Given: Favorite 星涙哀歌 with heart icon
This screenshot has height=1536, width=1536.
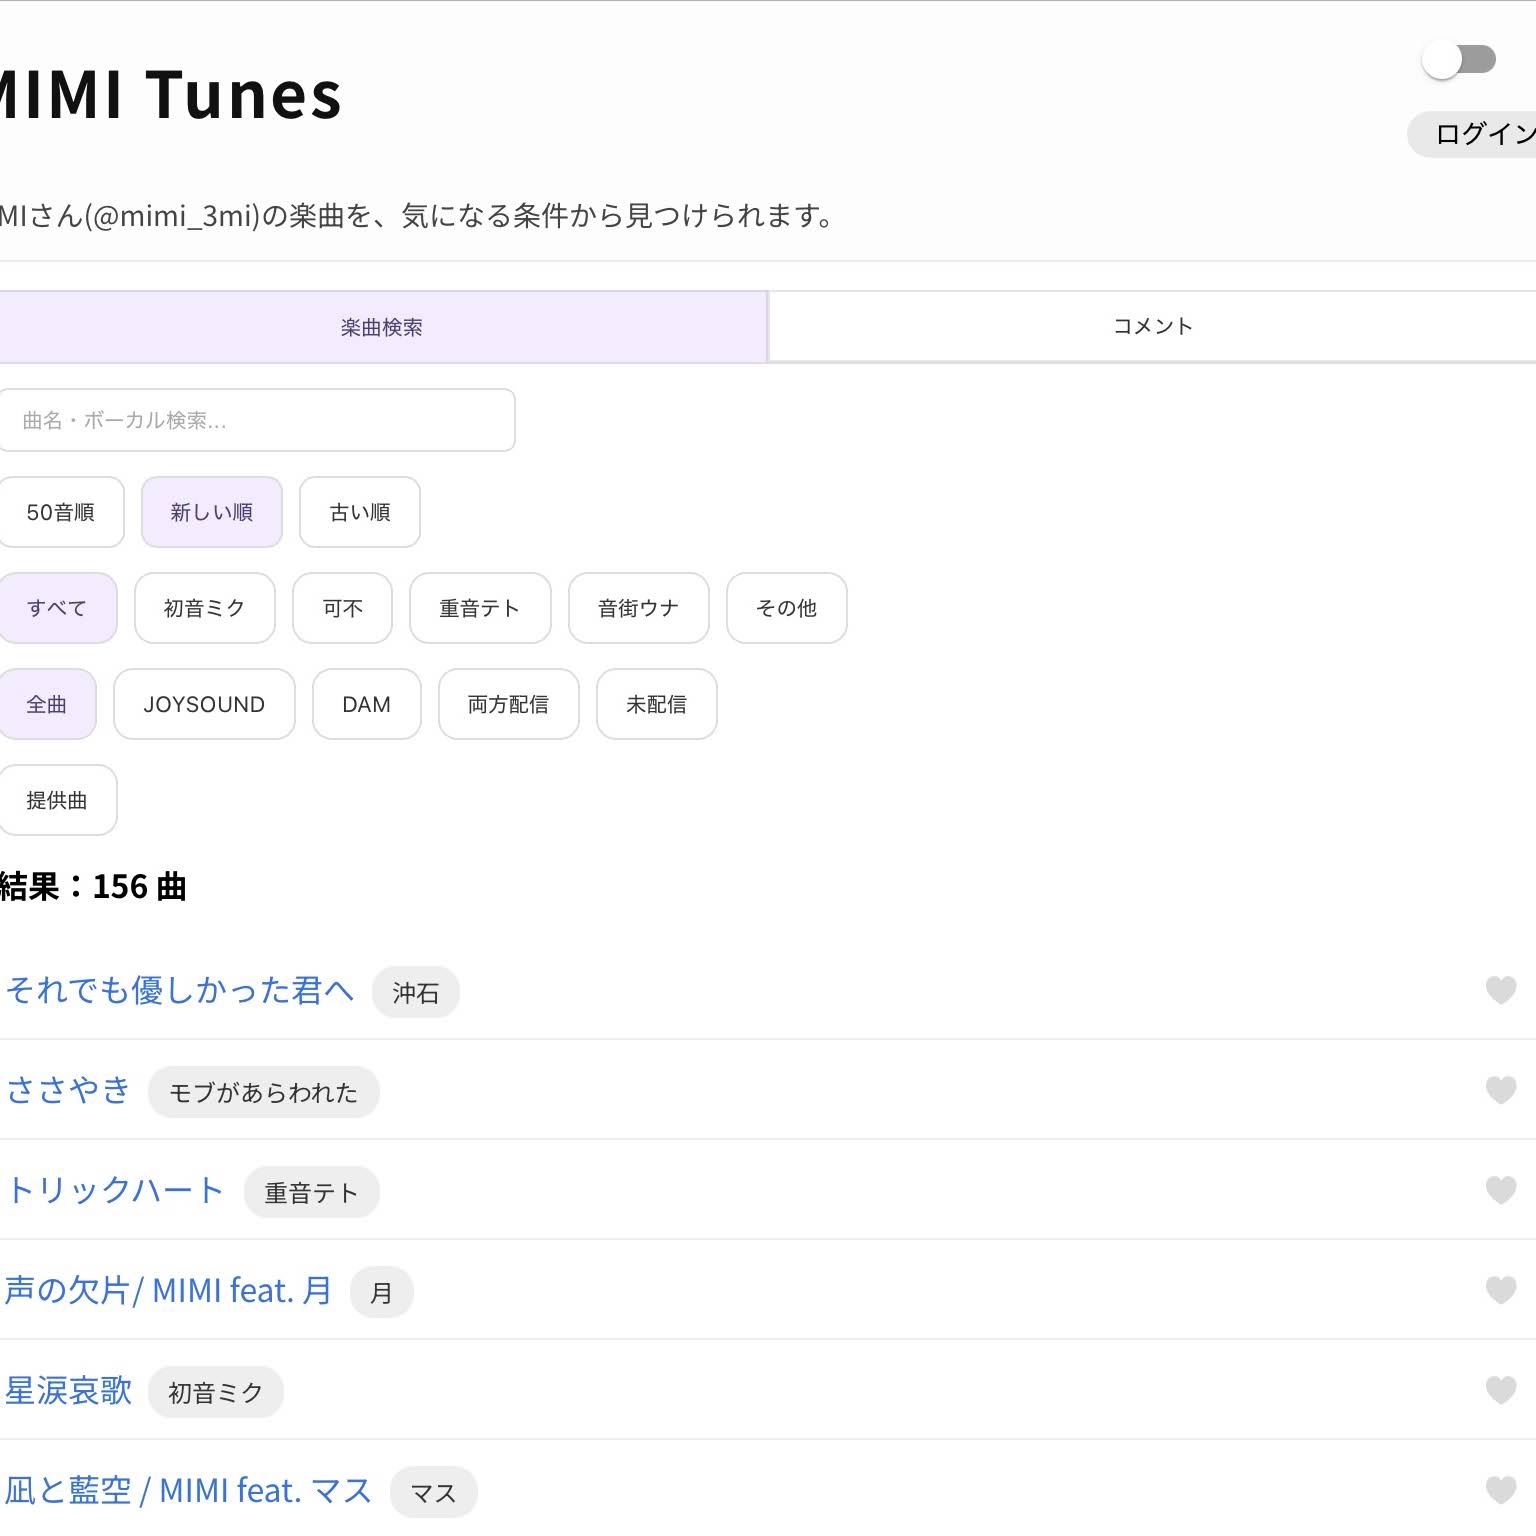Looking at the screenshot, I should 1500,1390.
